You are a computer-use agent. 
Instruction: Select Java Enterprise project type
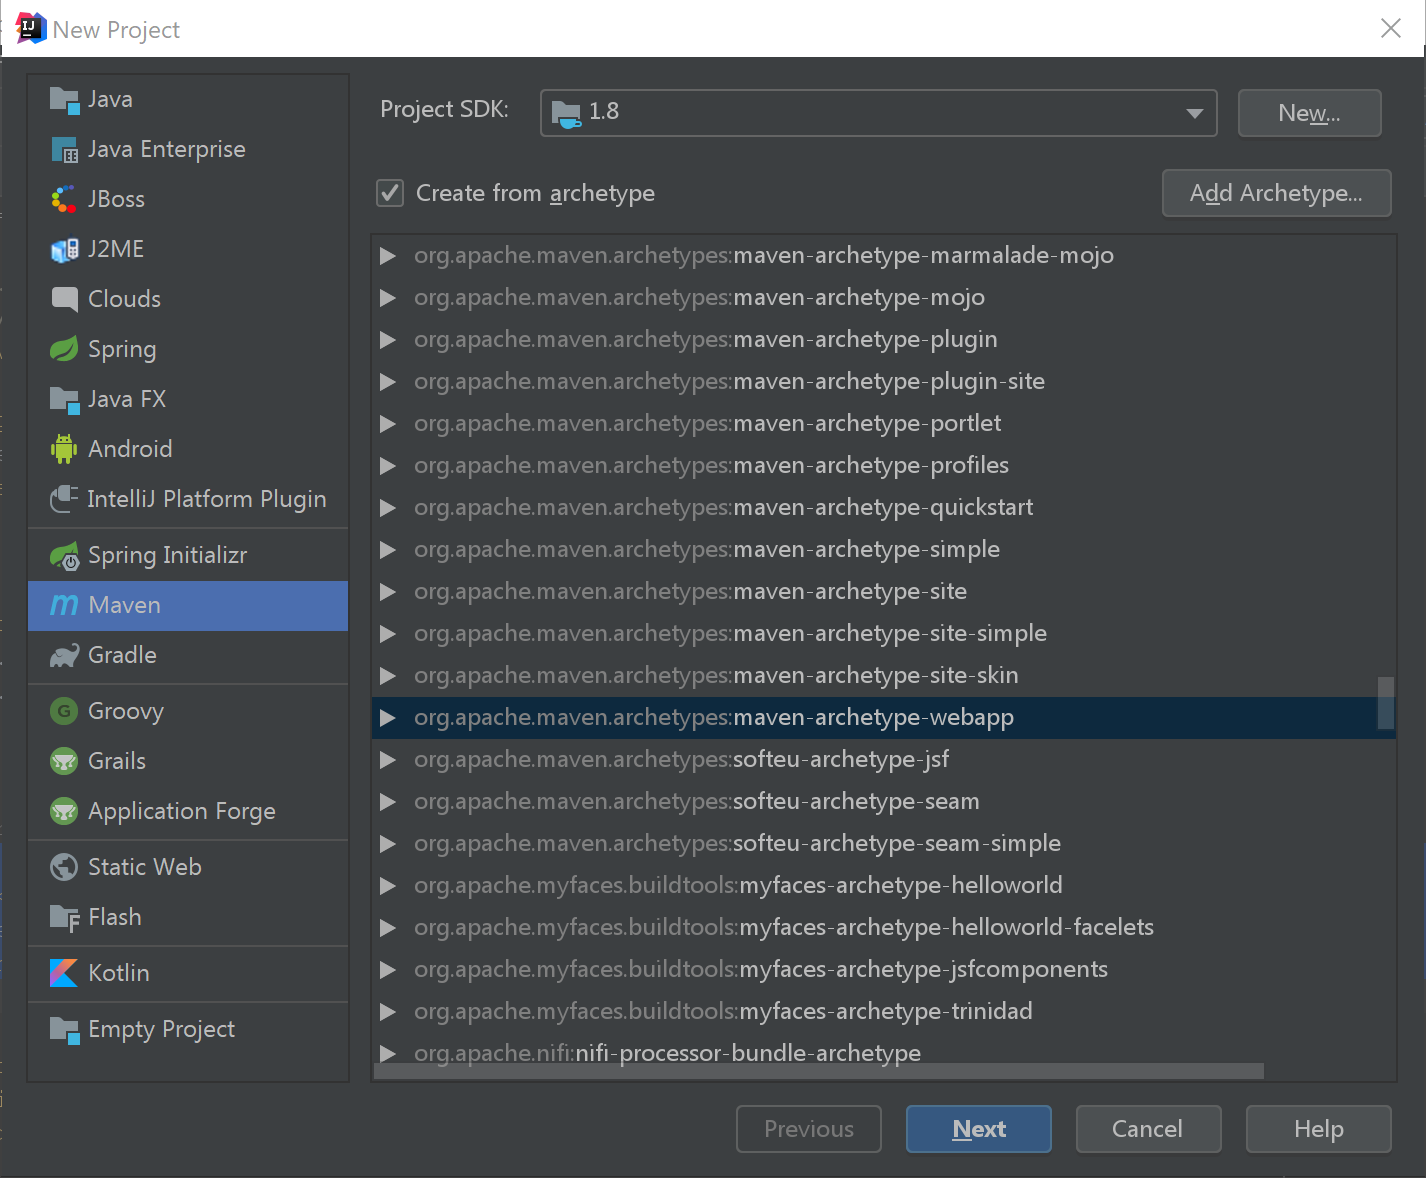[x=188, y=149]
